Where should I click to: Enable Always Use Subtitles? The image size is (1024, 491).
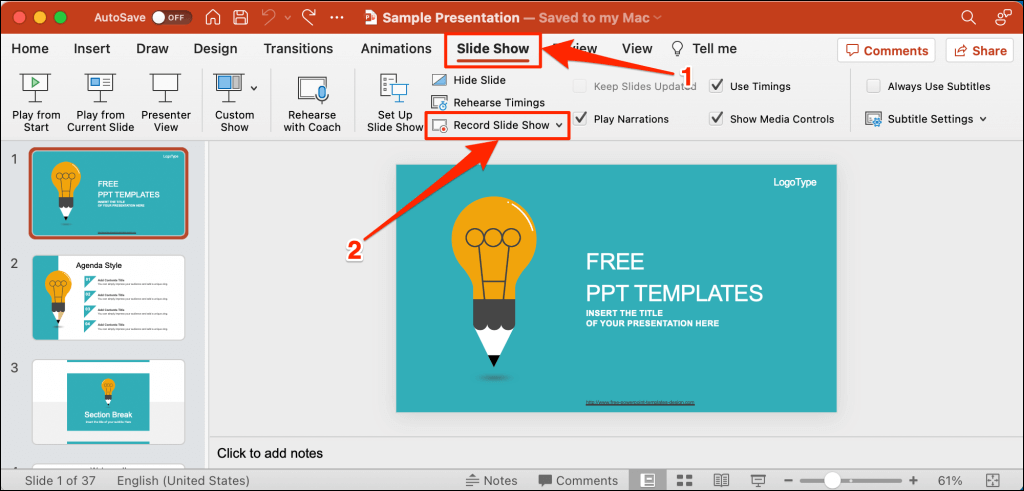(873, 86)
